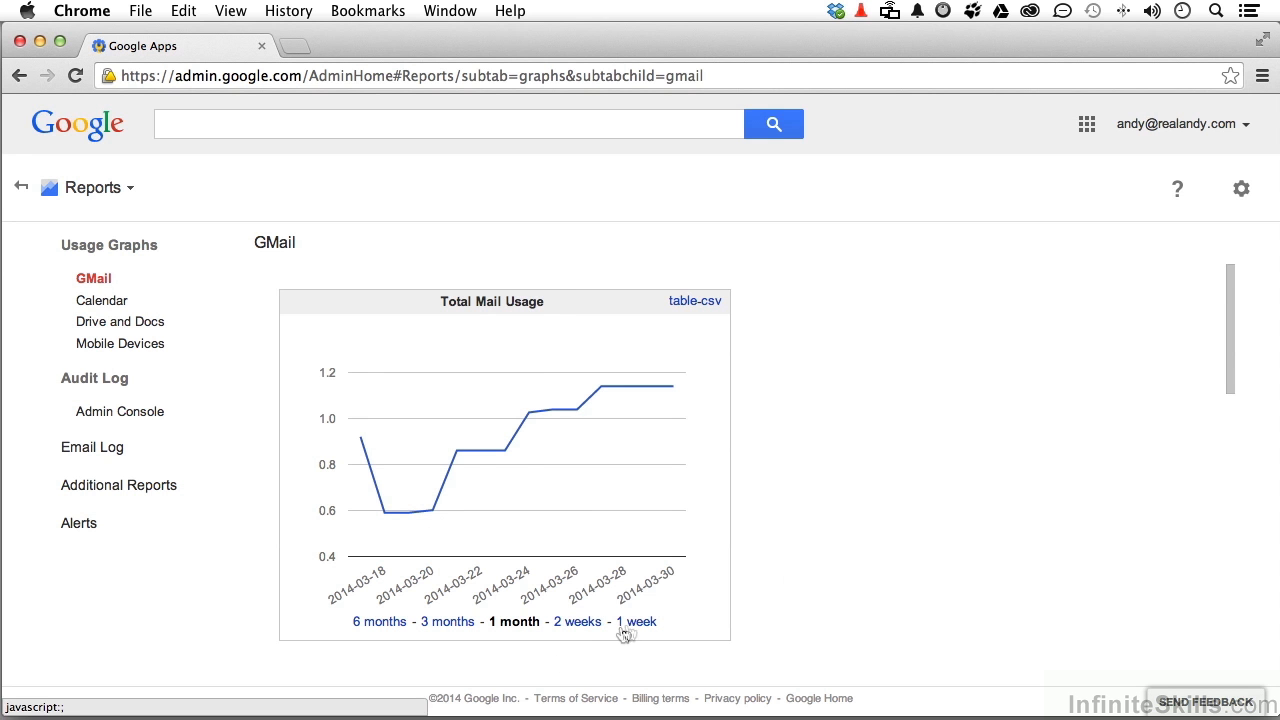
Task: Click in the Google search input field
Action: (x=448, y=124)
